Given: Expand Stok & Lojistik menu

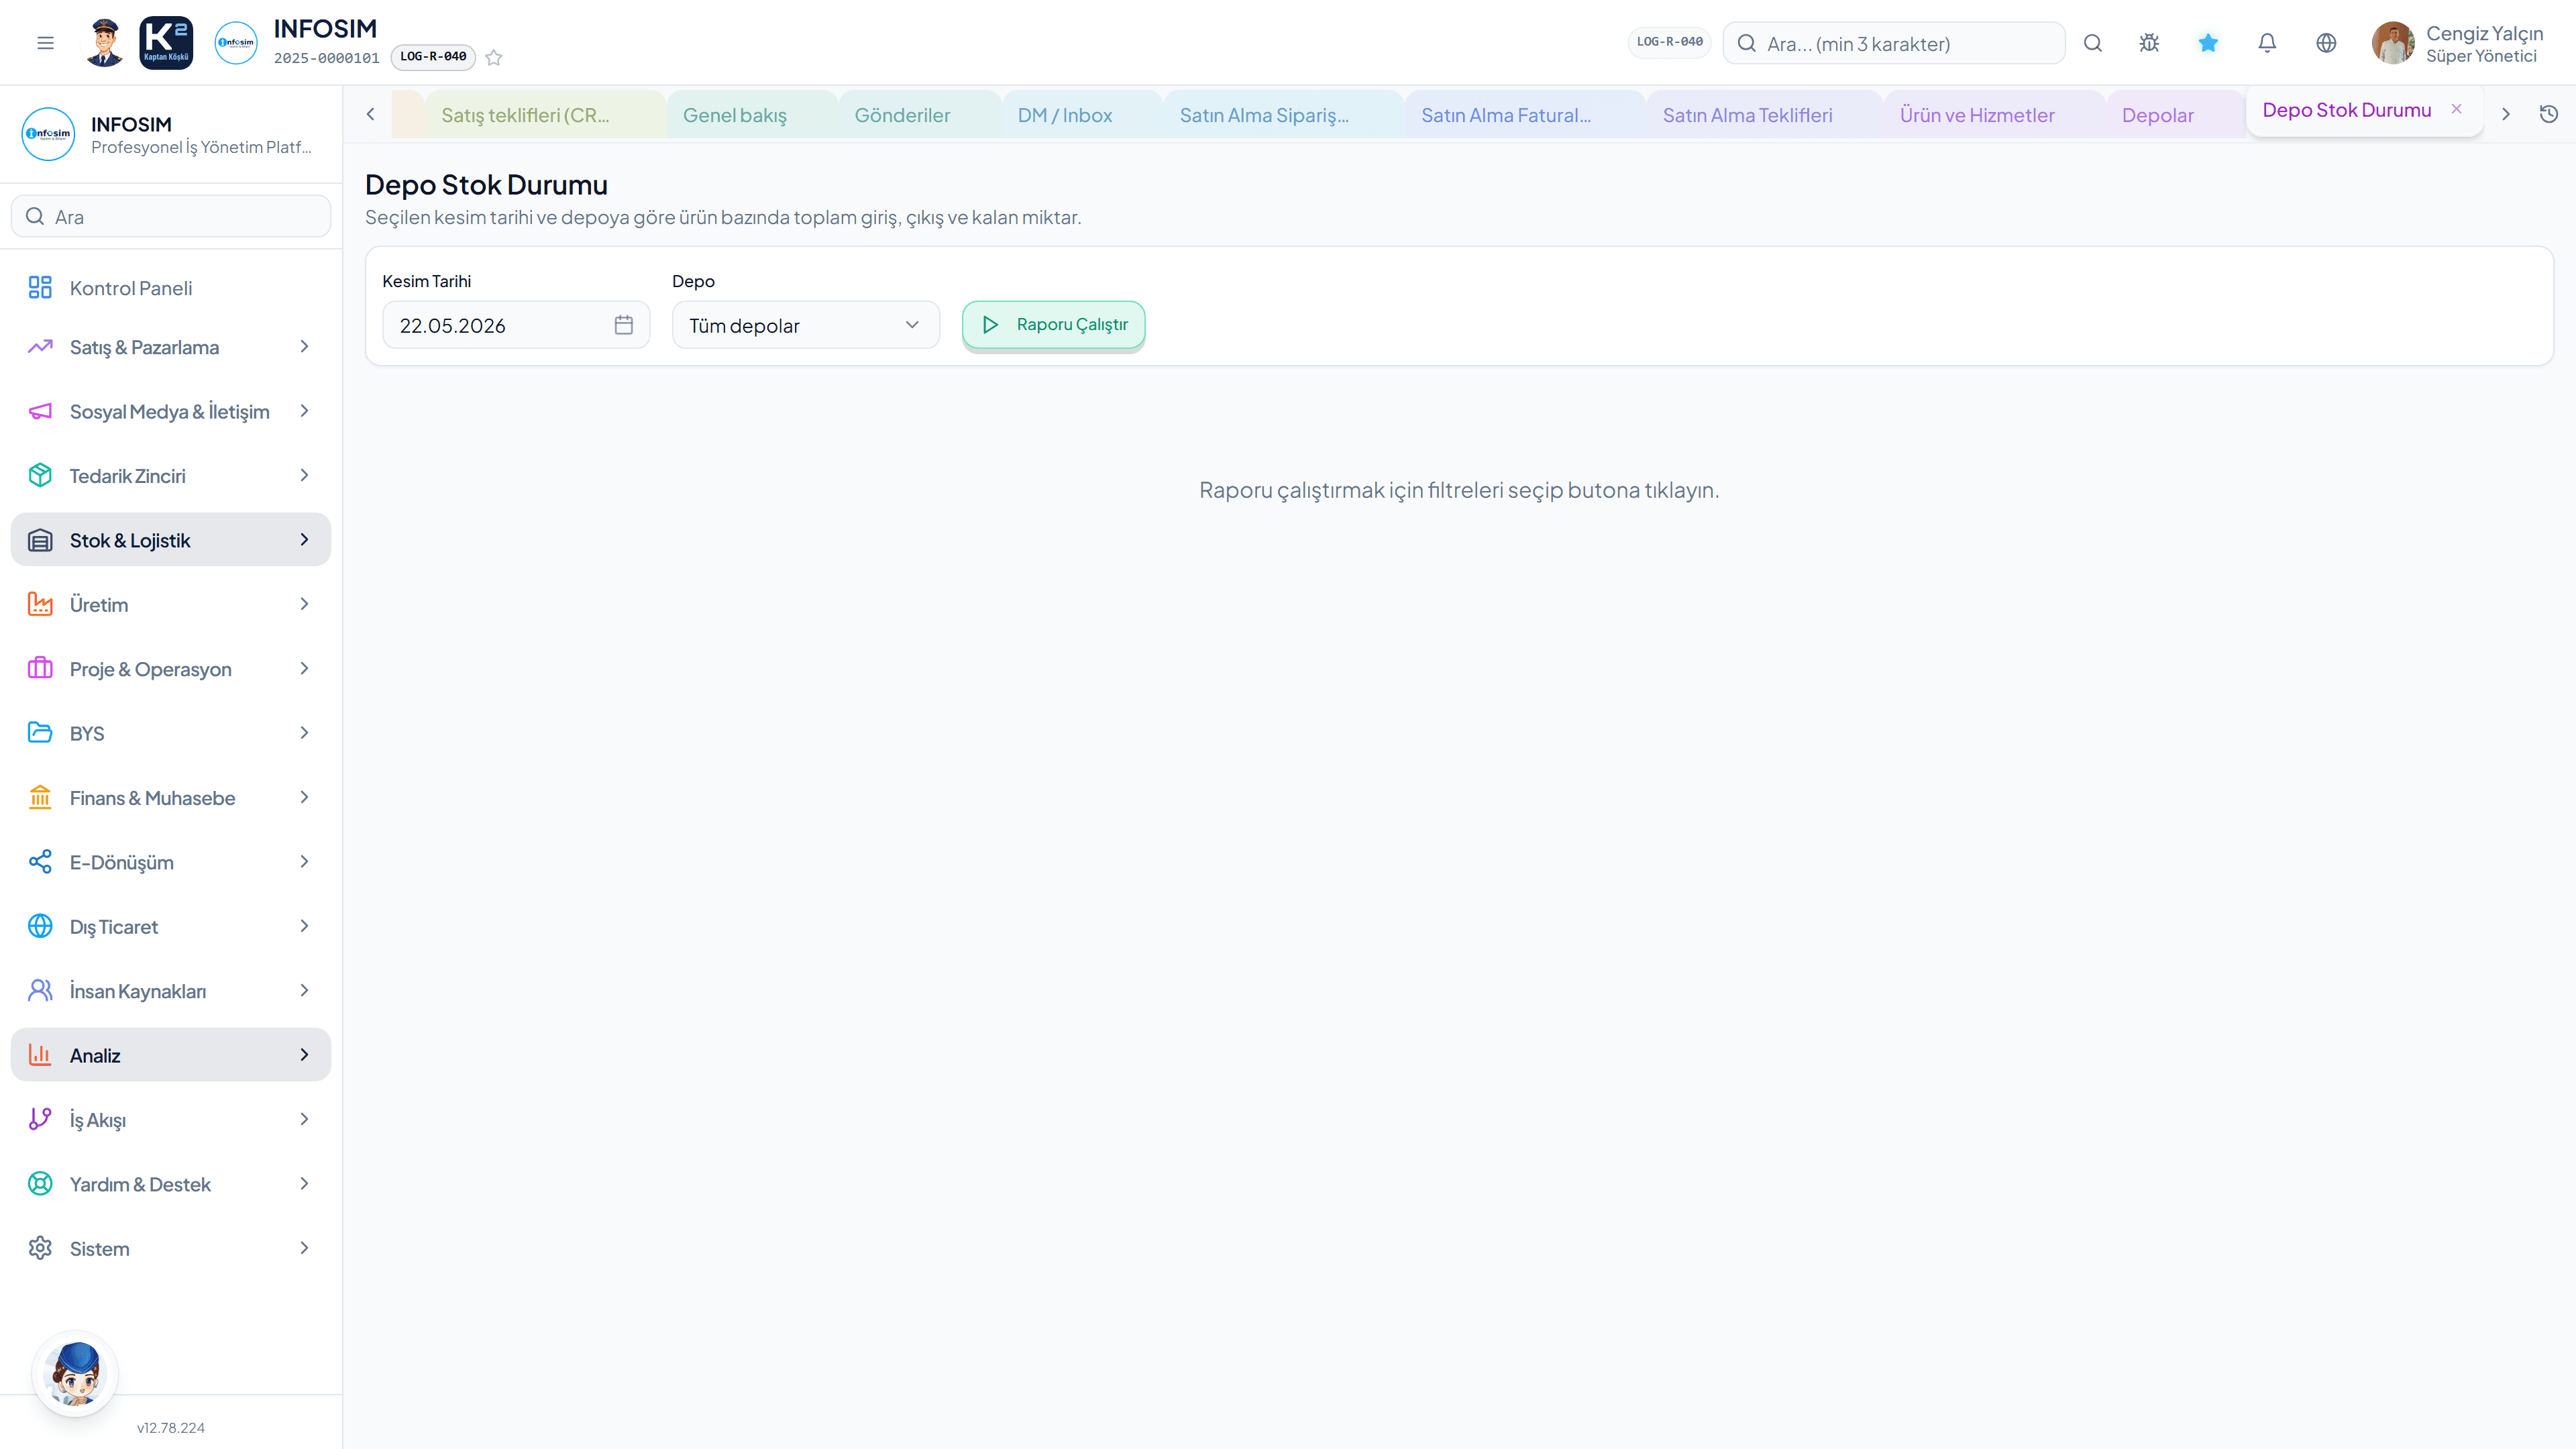Looking at the screenshot, I should pyautogui.click(x=171, y=540).
